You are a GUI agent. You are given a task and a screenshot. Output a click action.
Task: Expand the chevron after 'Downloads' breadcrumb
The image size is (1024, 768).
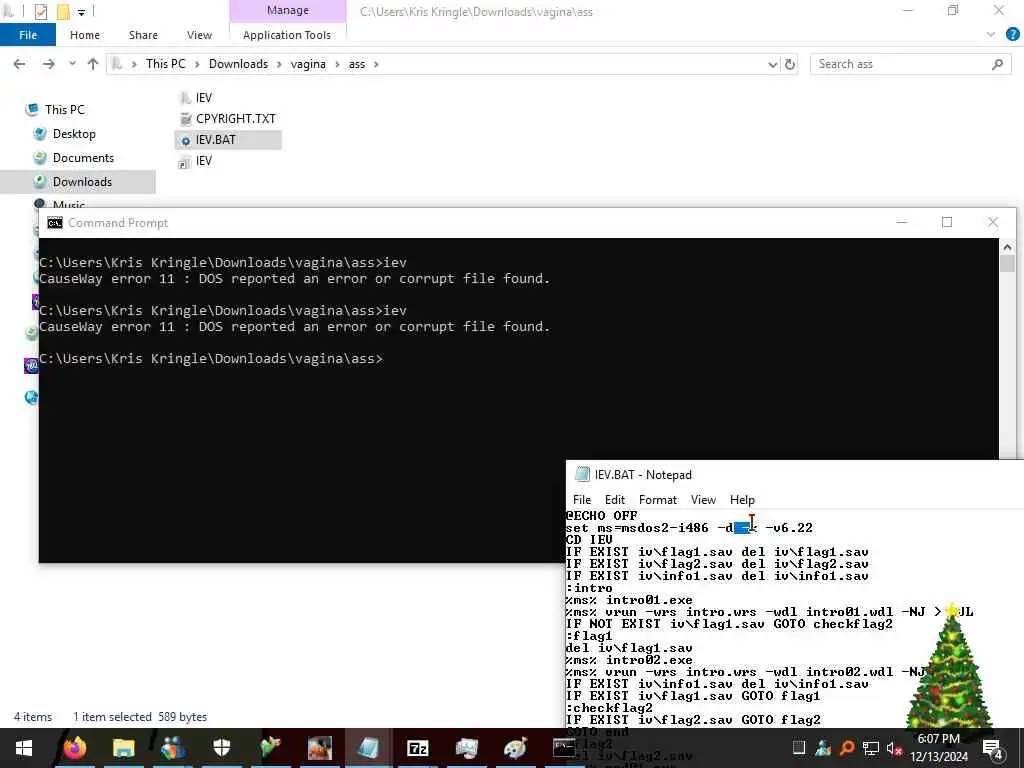point(280,64)
